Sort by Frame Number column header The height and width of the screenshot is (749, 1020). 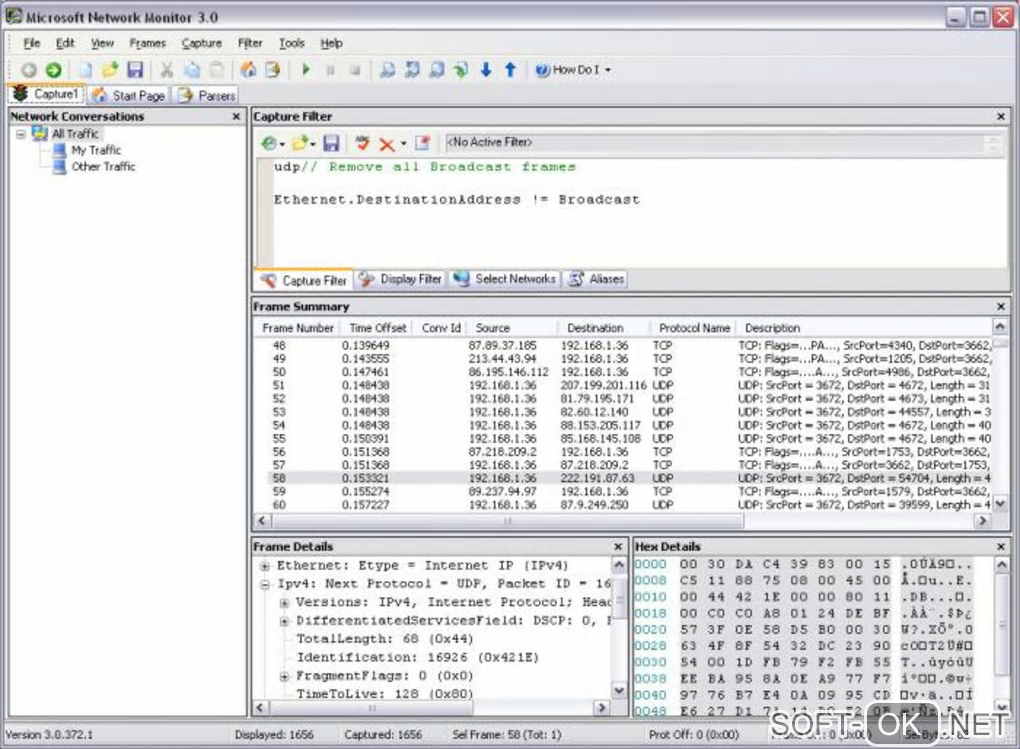click(298, 328)
